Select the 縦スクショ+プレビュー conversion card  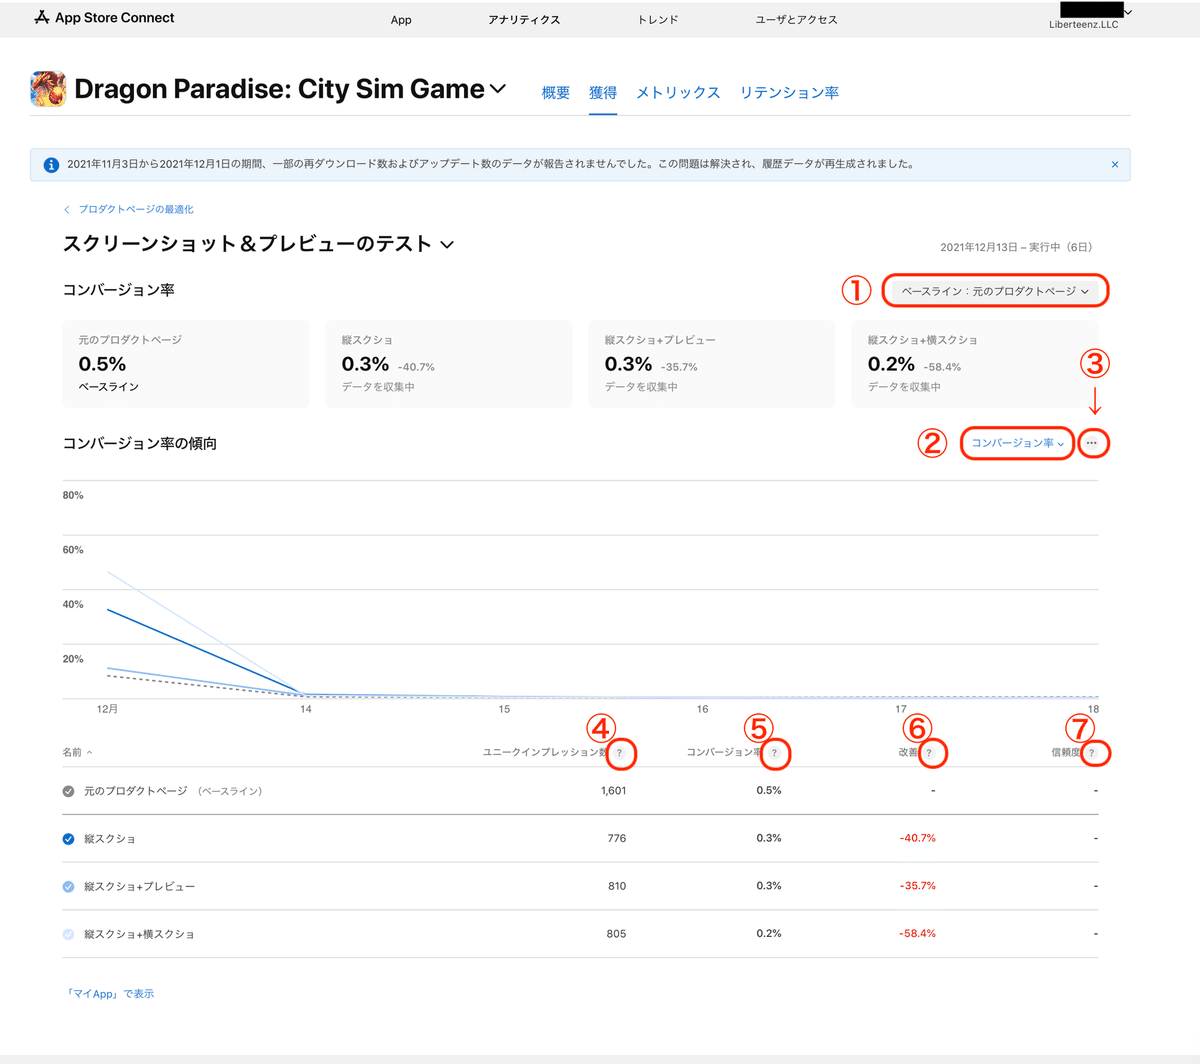point(712,364)
